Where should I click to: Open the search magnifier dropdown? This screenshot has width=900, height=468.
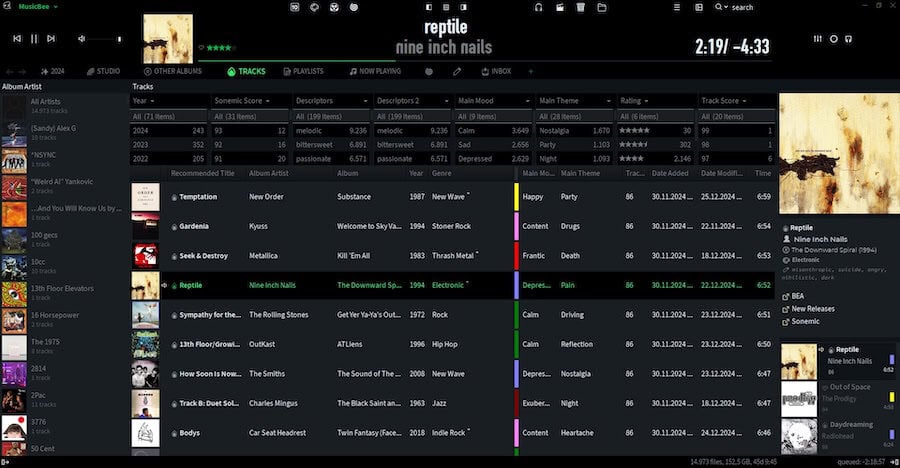click(721, 7)
